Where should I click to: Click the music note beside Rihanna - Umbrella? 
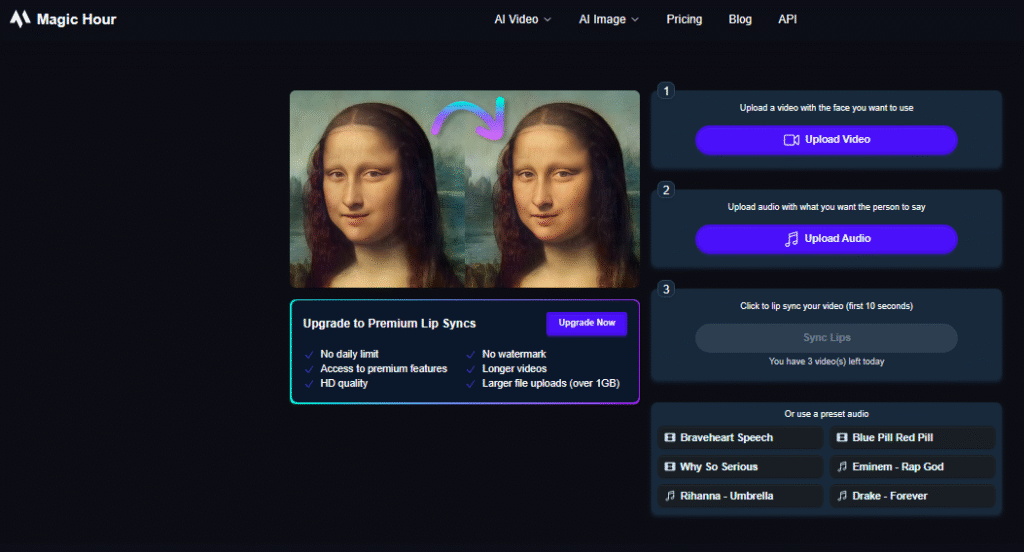tap(669, 496)
